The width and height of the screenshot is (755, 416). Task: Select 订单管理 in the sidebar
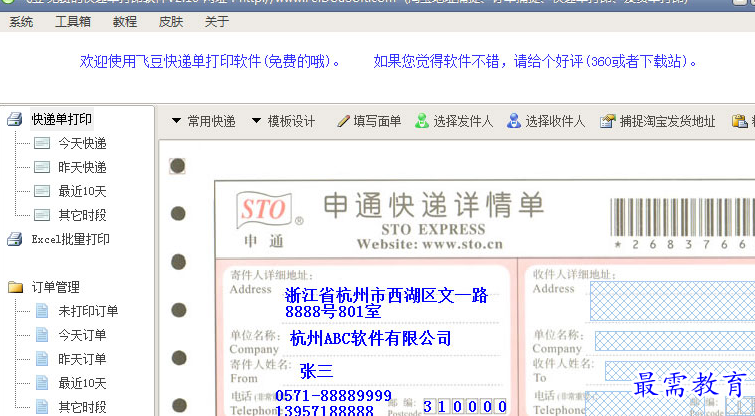(56, 287)
